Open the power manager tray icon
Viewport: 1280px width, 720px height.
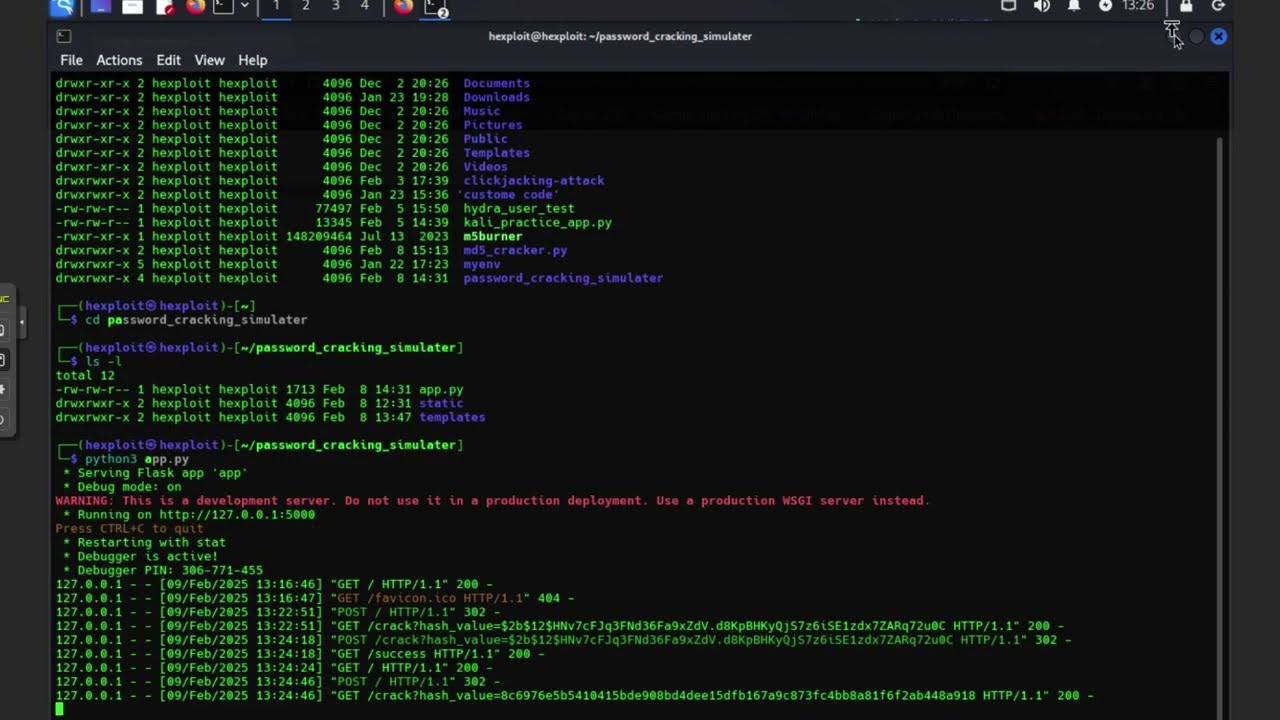pos(1105,6)
